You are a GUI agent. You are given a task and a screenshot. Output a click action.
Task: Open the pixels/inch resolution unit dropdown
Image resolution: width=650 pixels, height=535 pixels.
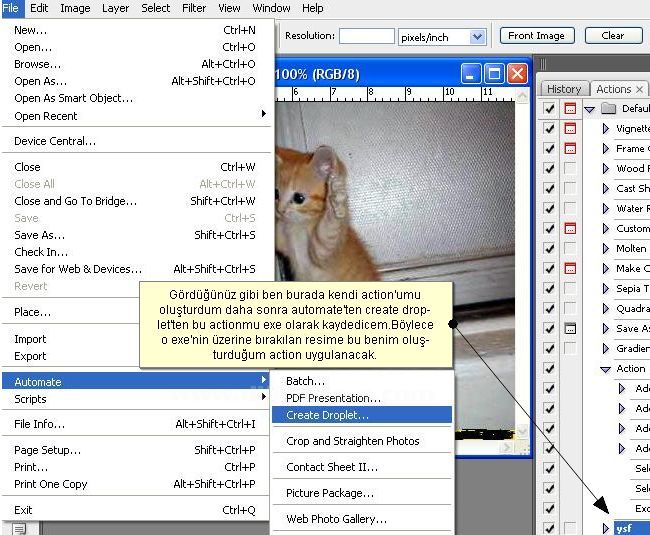coord(478,37)
